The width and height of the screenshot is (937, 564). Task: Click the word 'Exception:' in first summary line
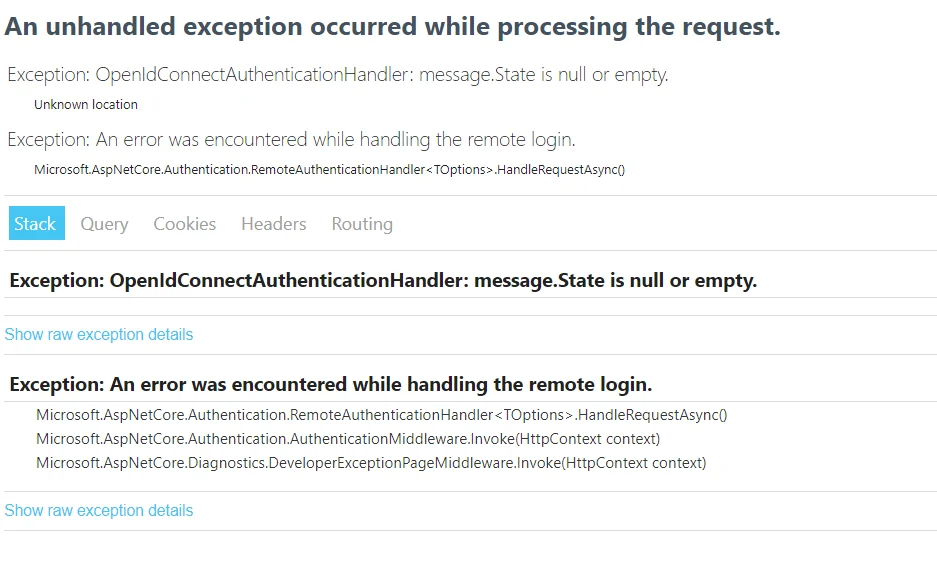(48, 75)
